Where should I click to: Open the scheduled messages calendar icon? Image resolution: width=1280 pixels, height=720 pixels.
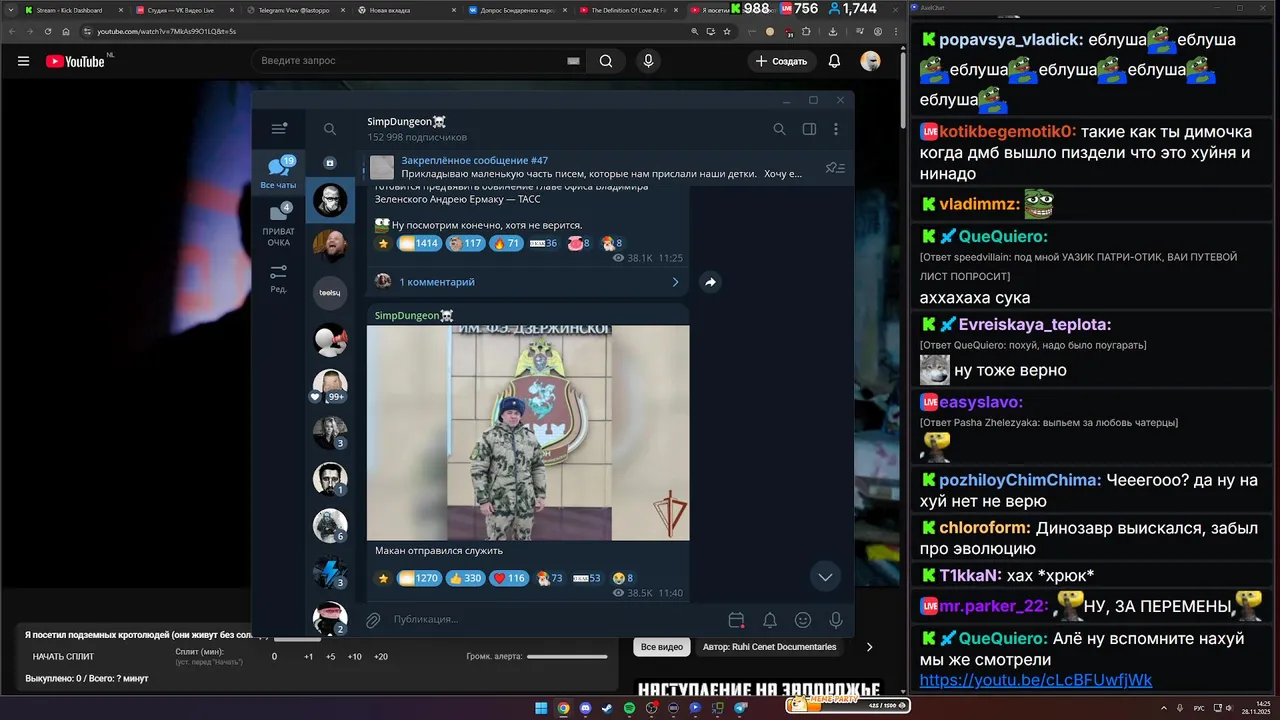point(736,620)
